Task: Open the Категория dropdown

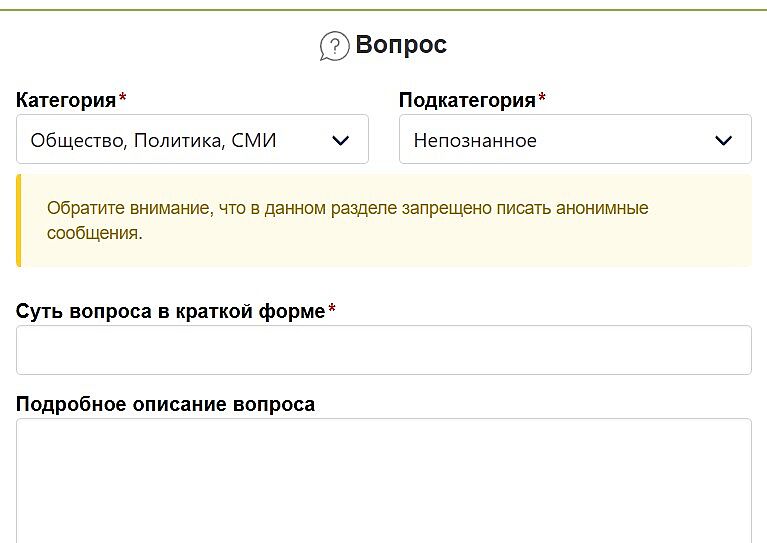Action: coord(192,140)
